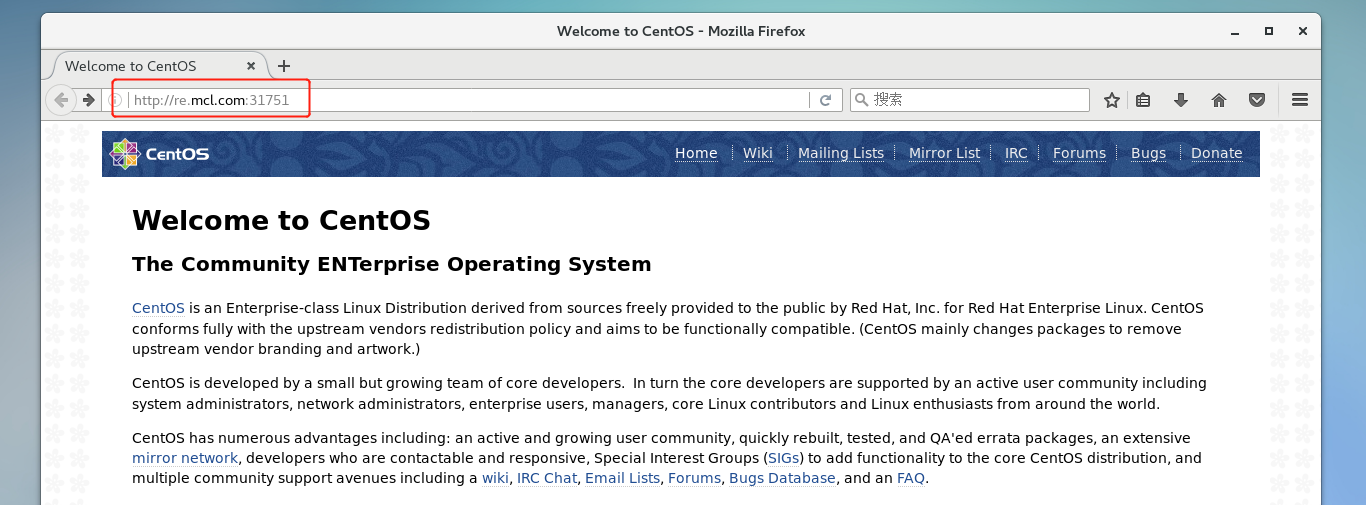Open a new tab with plus button

click(284, 66)
